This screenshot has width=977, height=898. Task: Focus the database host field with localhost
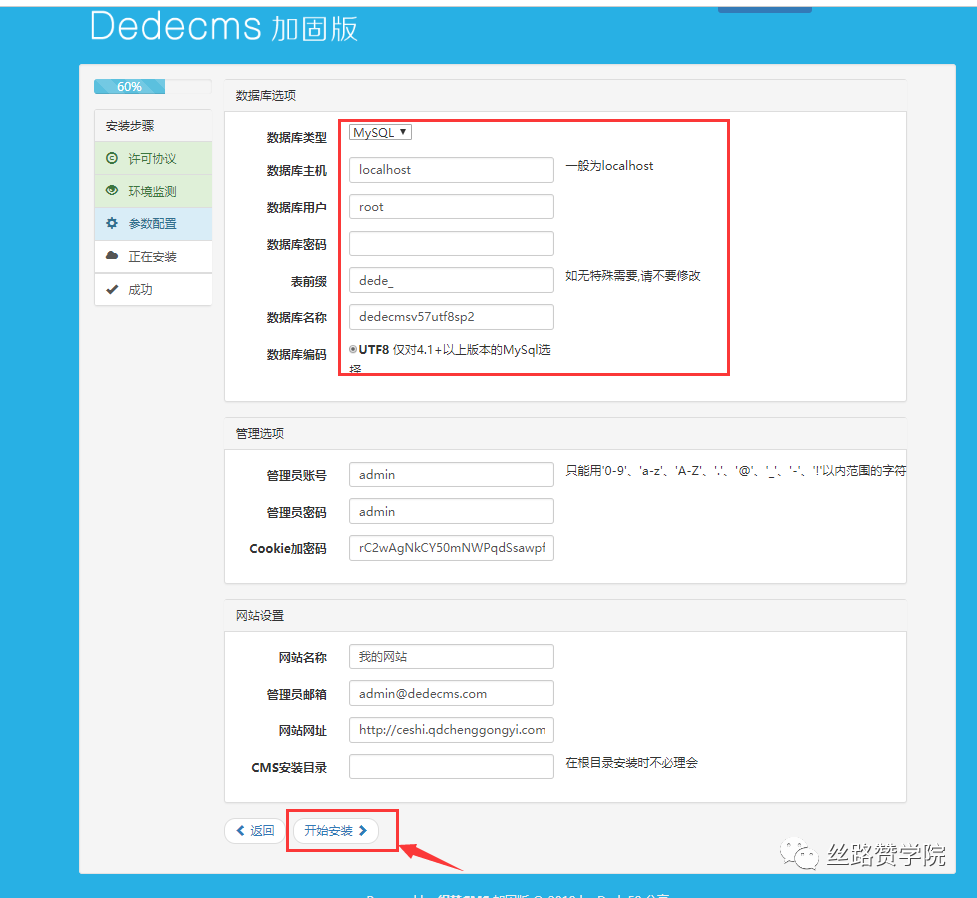click(451, 170)
